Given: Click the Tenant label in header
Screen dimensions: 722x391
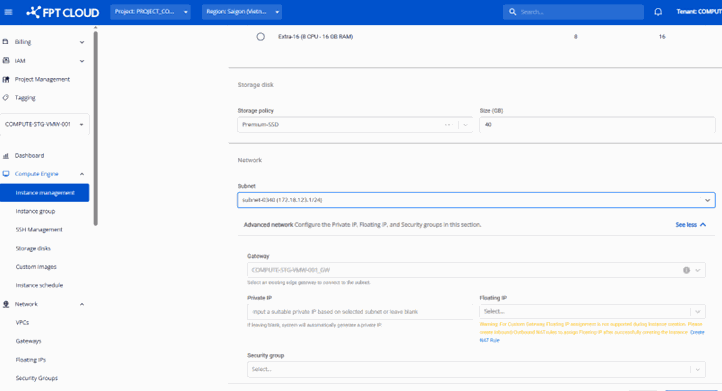Looking at the screenshot, I should (699, 12).
